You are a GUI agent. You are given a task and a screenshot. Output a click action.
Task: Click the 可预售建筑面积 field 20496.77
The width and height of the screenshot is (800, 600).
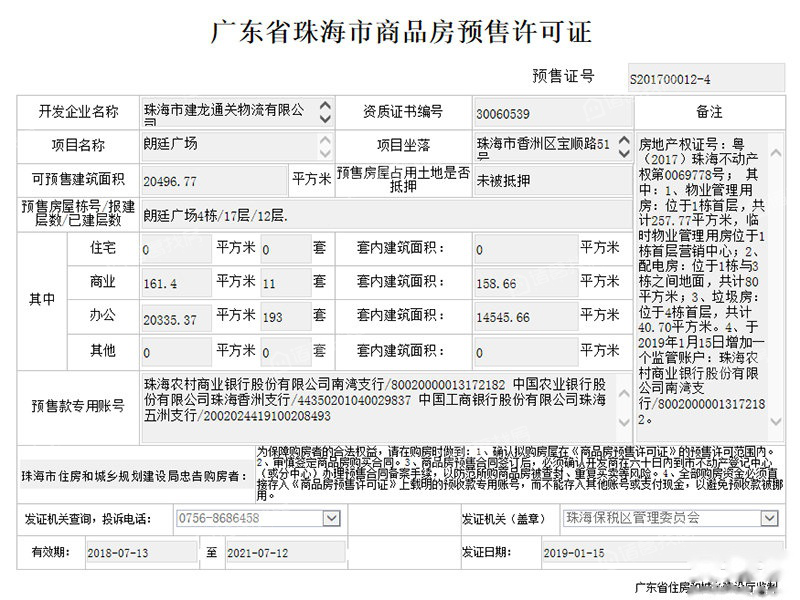coord(214,181)
